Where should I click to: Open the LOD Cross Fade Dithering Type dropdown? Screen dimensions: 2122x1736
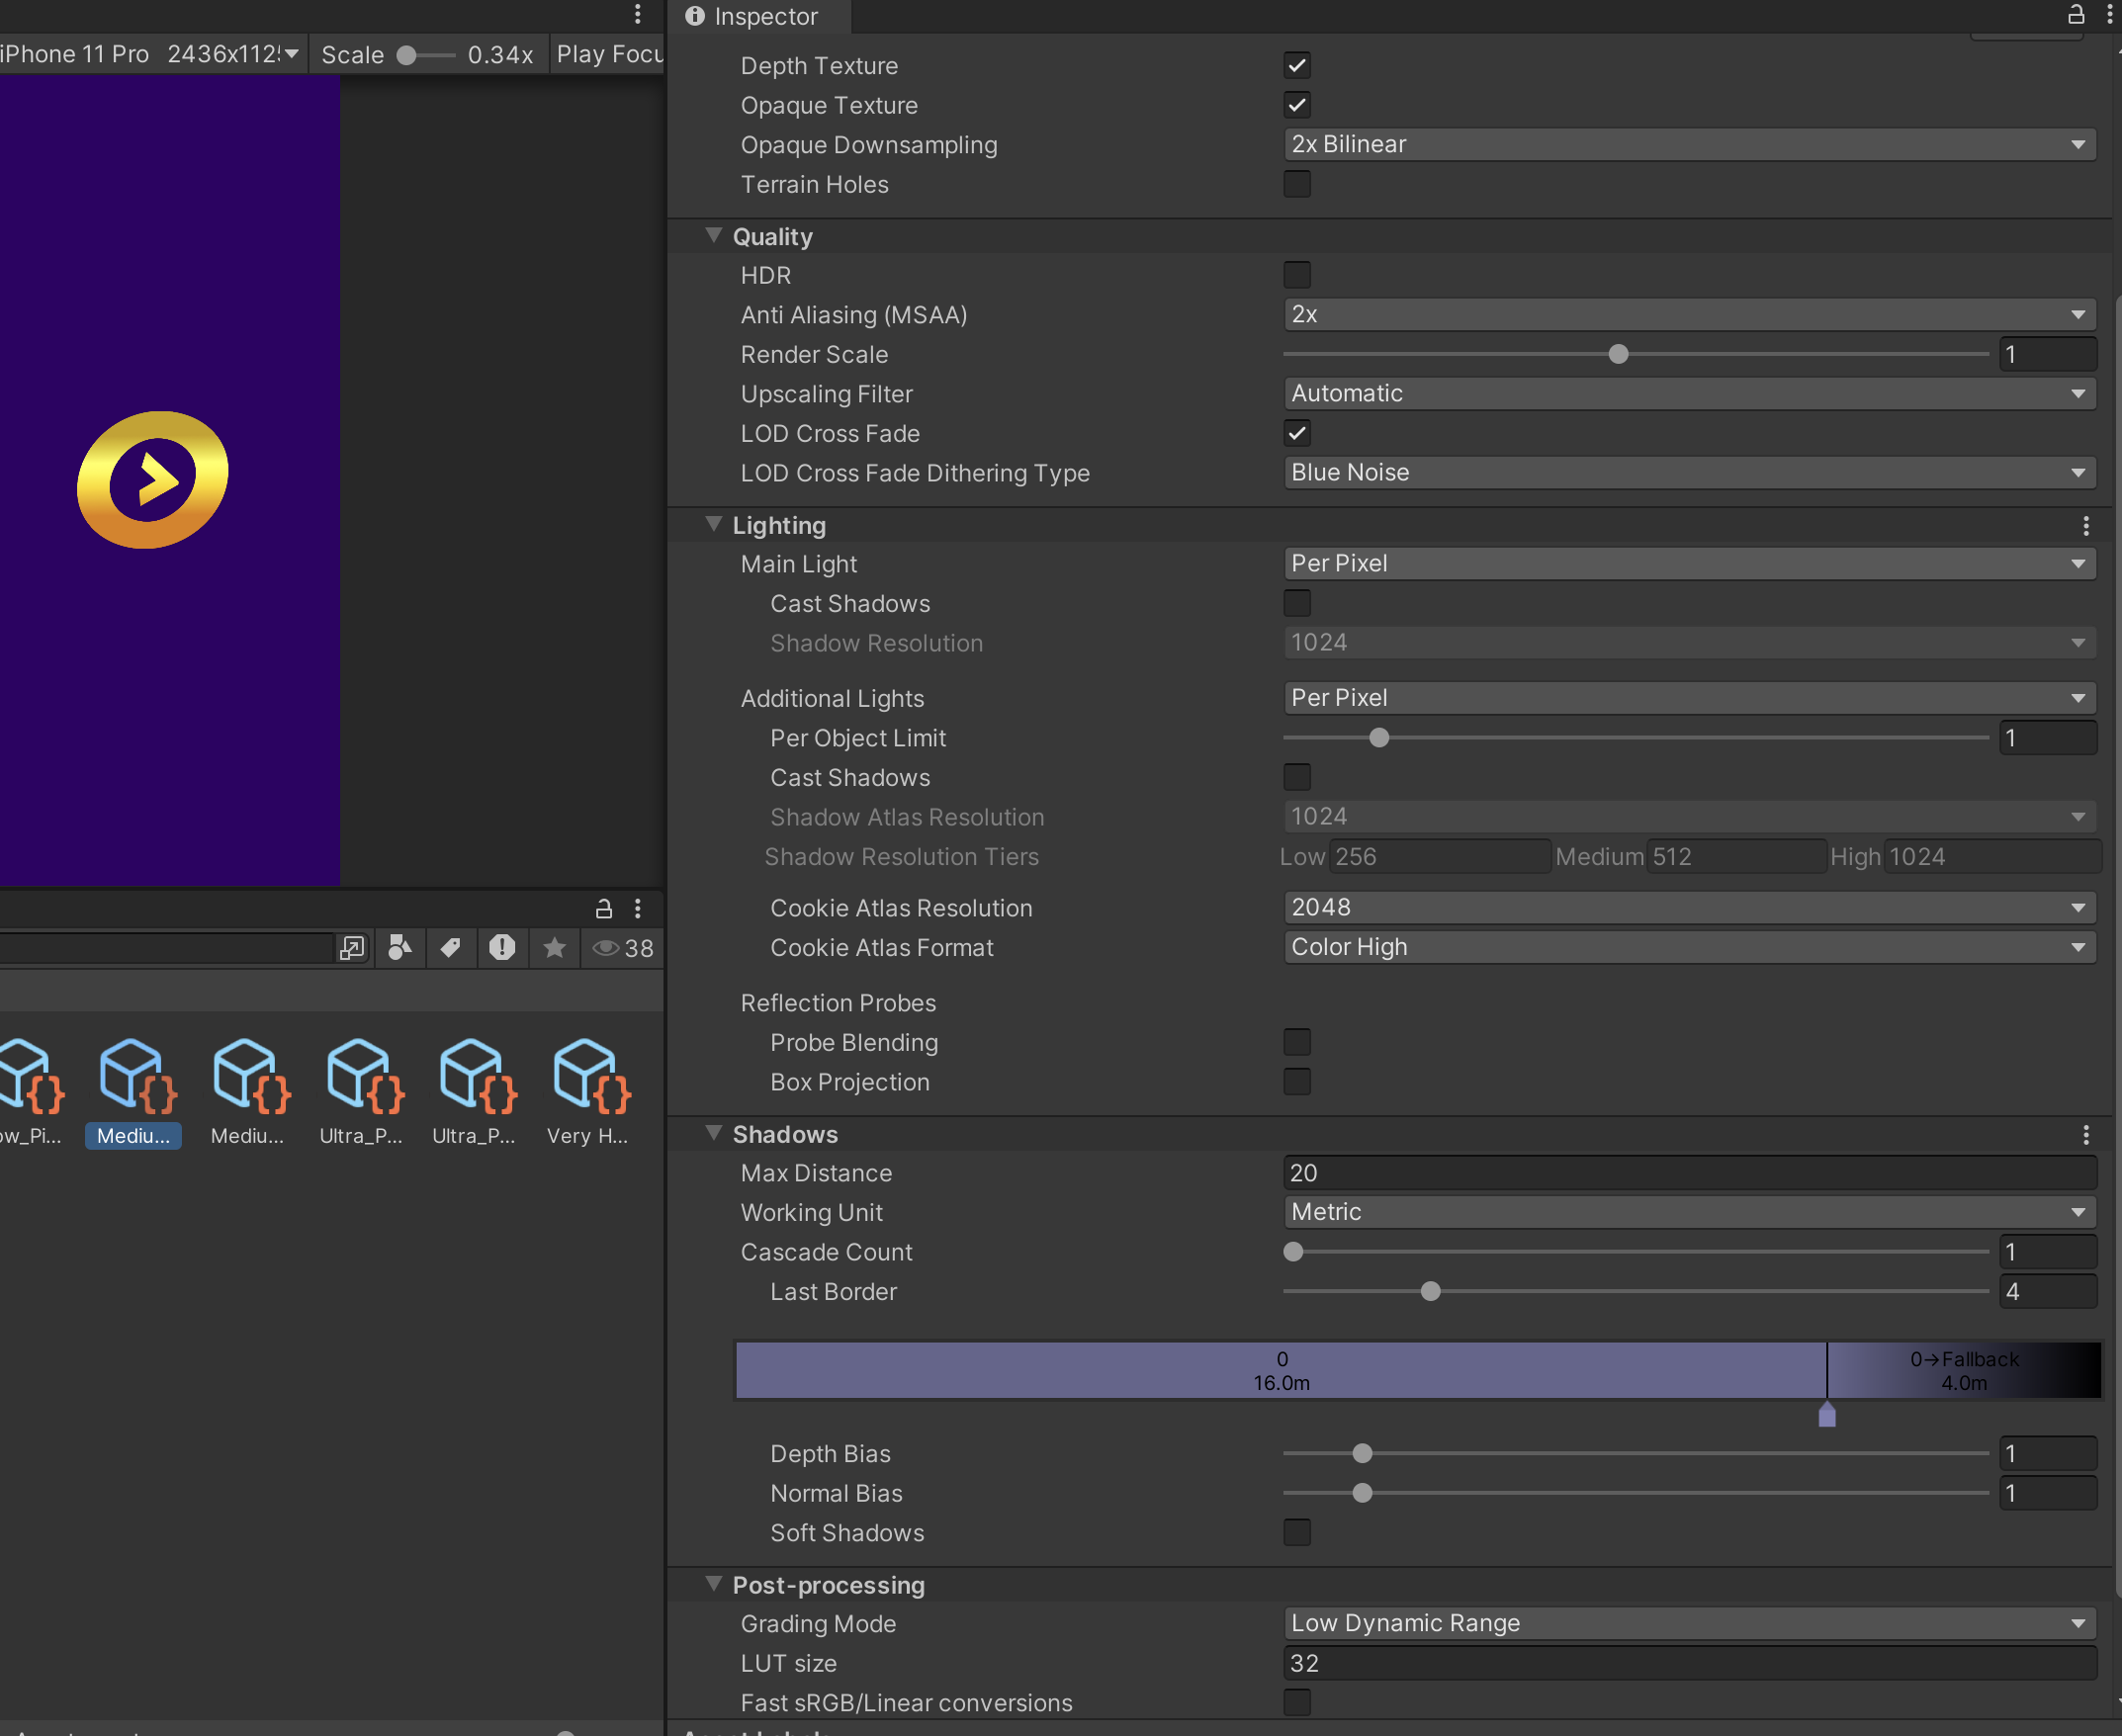(x=1688, y=472)
